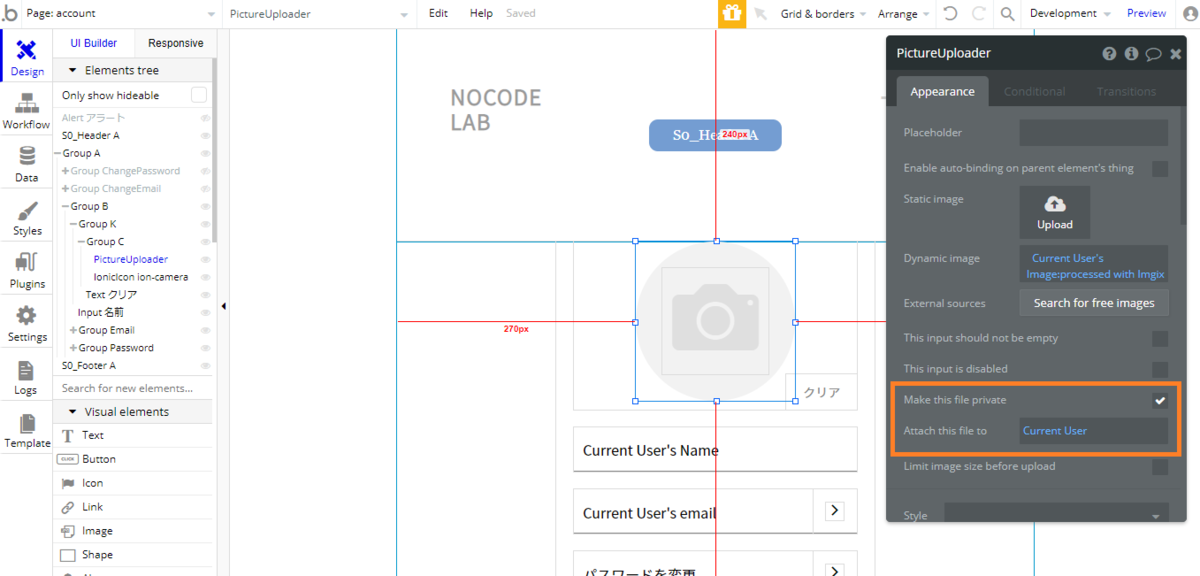The image size is (1200, 576).
Task: Open the Development version dropdown
Action: click(x=1069, y=14)
